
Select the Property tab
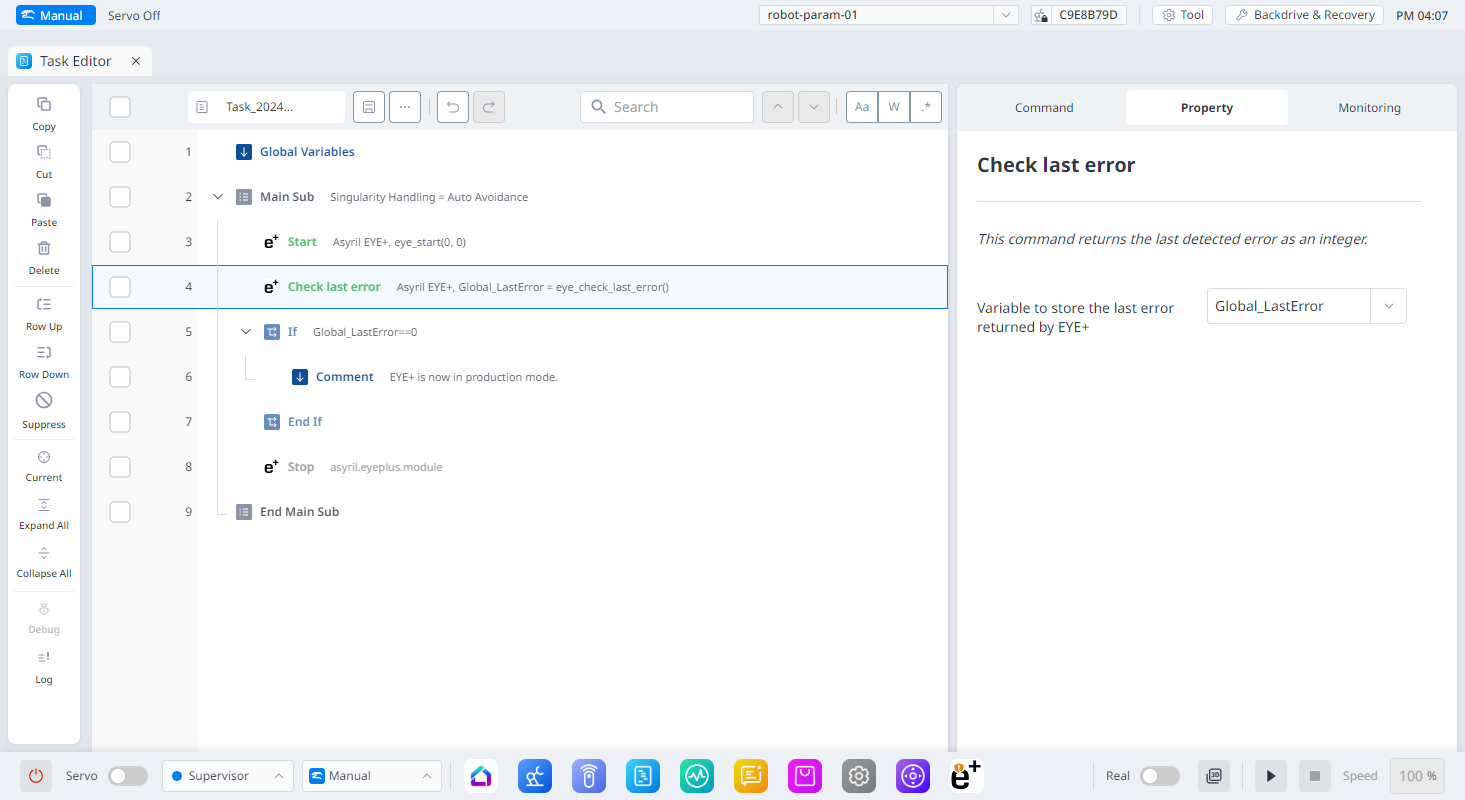click(x=1207, y=108)
